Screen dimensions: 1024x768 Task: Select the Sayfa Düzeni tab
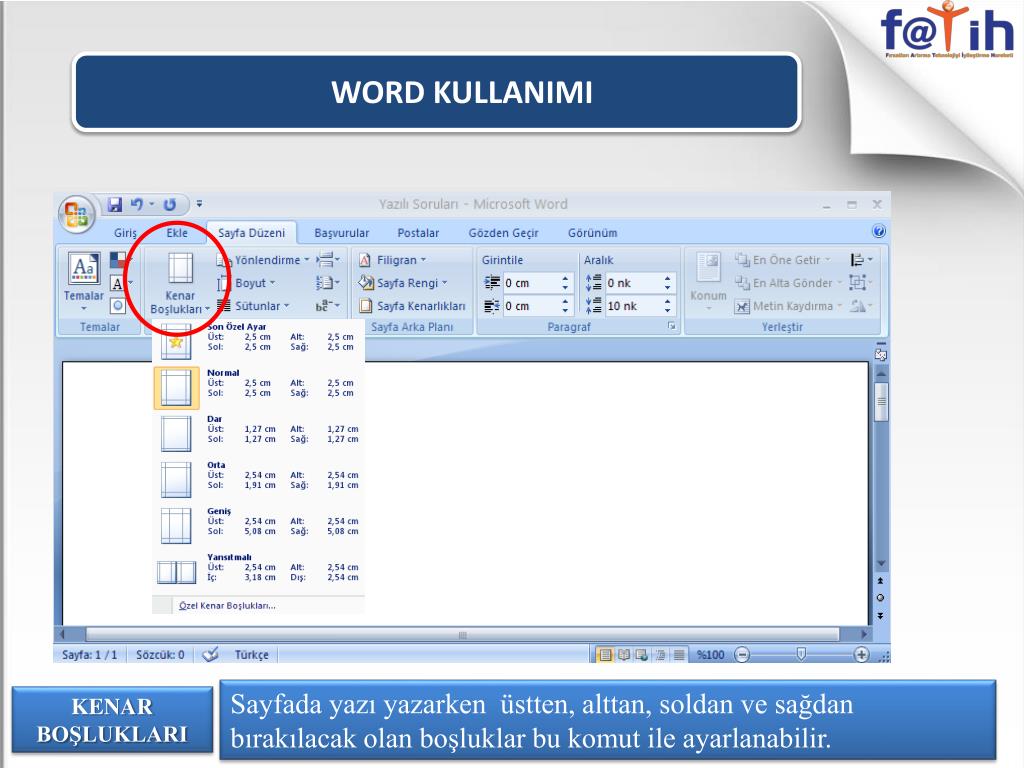click(251, 232)
